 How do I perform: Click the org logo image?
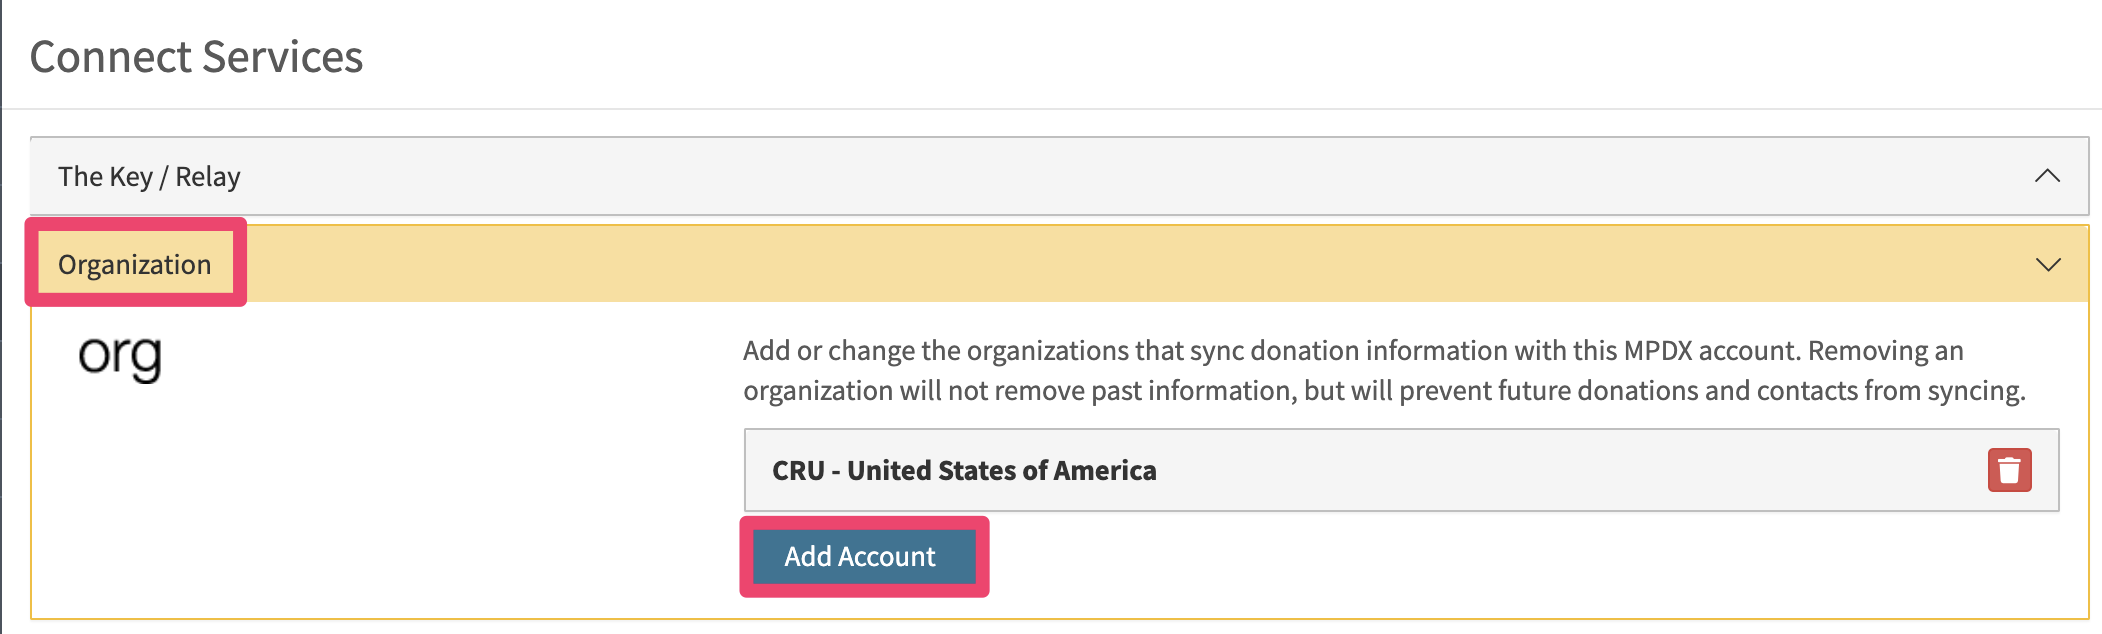tap(120, 357)
